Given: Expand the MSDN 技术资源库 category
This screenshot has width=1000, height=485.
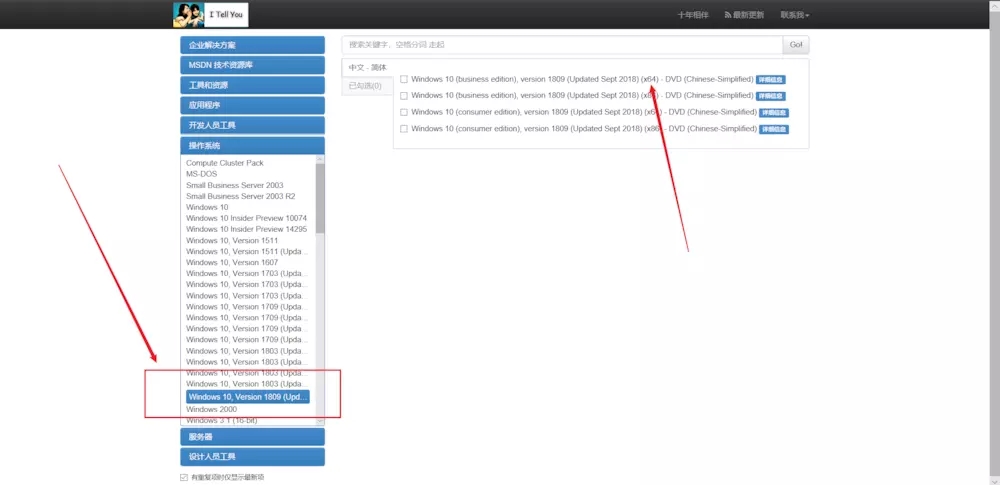Looking at the screenshot, I should pos(253,65).
